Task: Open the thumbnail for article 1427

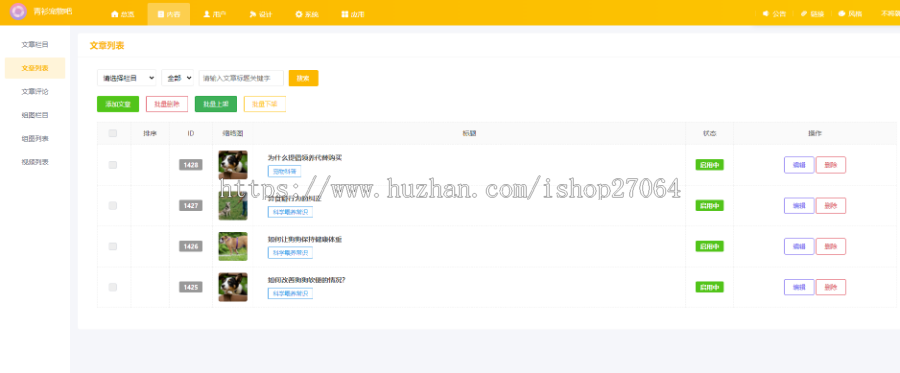Action: tap(233, 205)
